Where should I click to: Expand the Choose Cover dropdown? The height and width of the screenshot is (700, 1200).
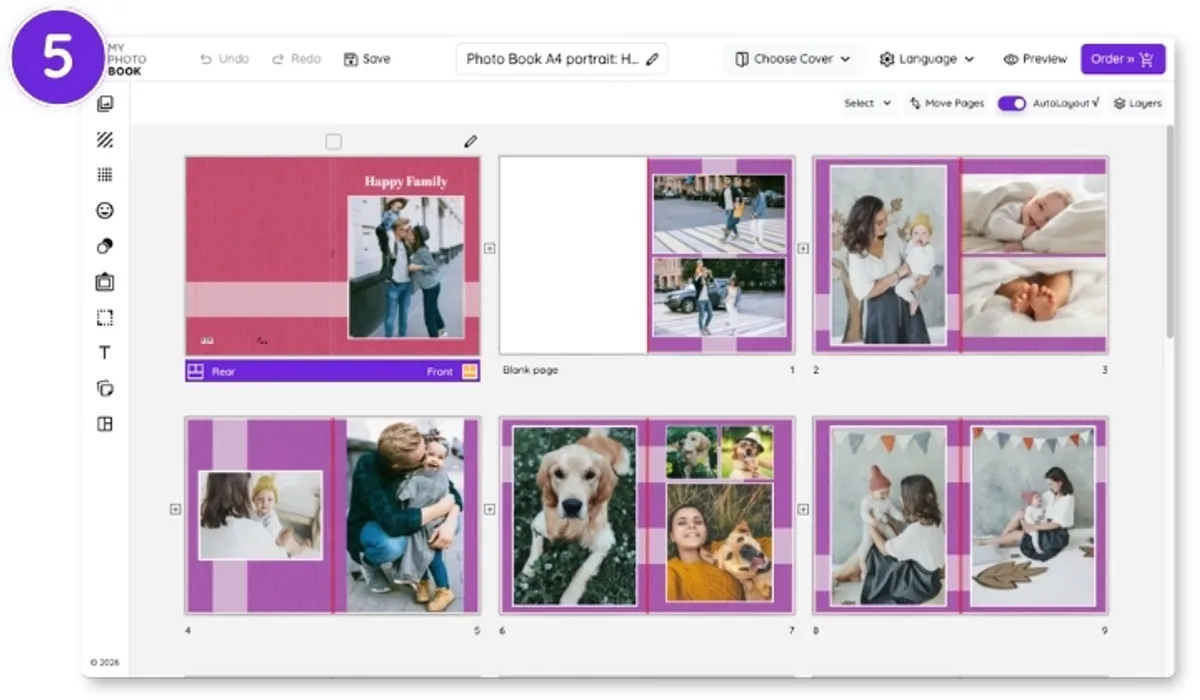coord(792,59)
